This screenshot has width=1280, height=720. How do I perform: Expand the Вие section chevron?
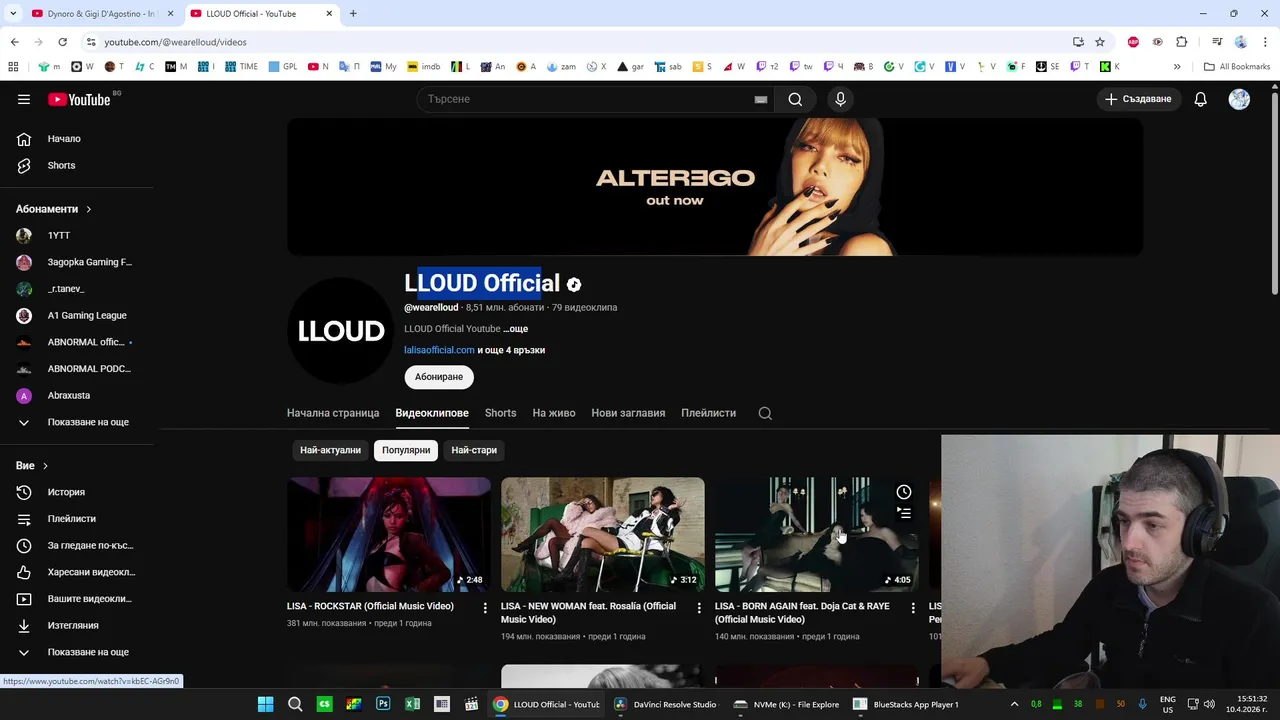[x=45, y=466]
